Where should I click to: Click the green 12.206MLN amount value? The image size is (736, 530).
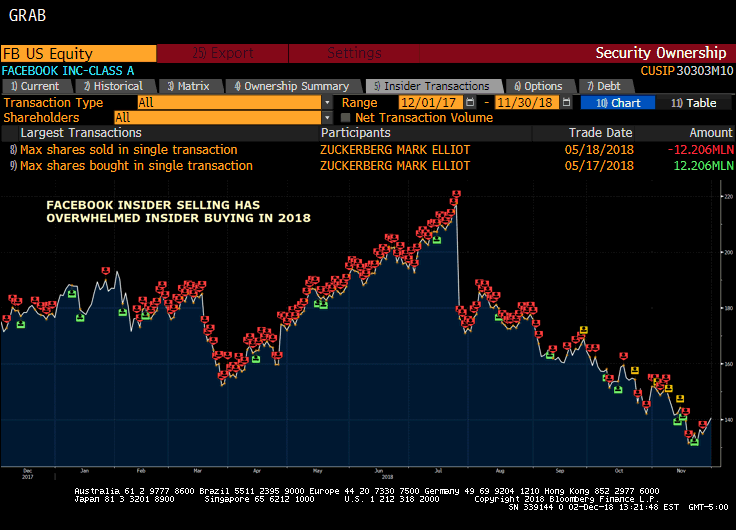(x=704, y=166)
